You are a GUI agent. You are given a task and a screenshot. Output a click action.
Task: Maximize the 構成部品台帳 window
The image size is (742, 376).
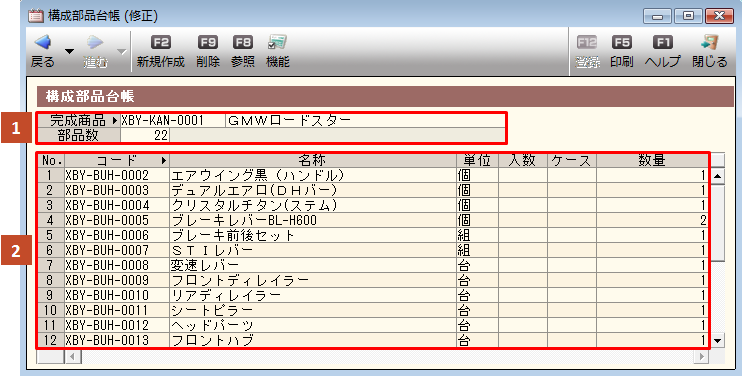689,17
